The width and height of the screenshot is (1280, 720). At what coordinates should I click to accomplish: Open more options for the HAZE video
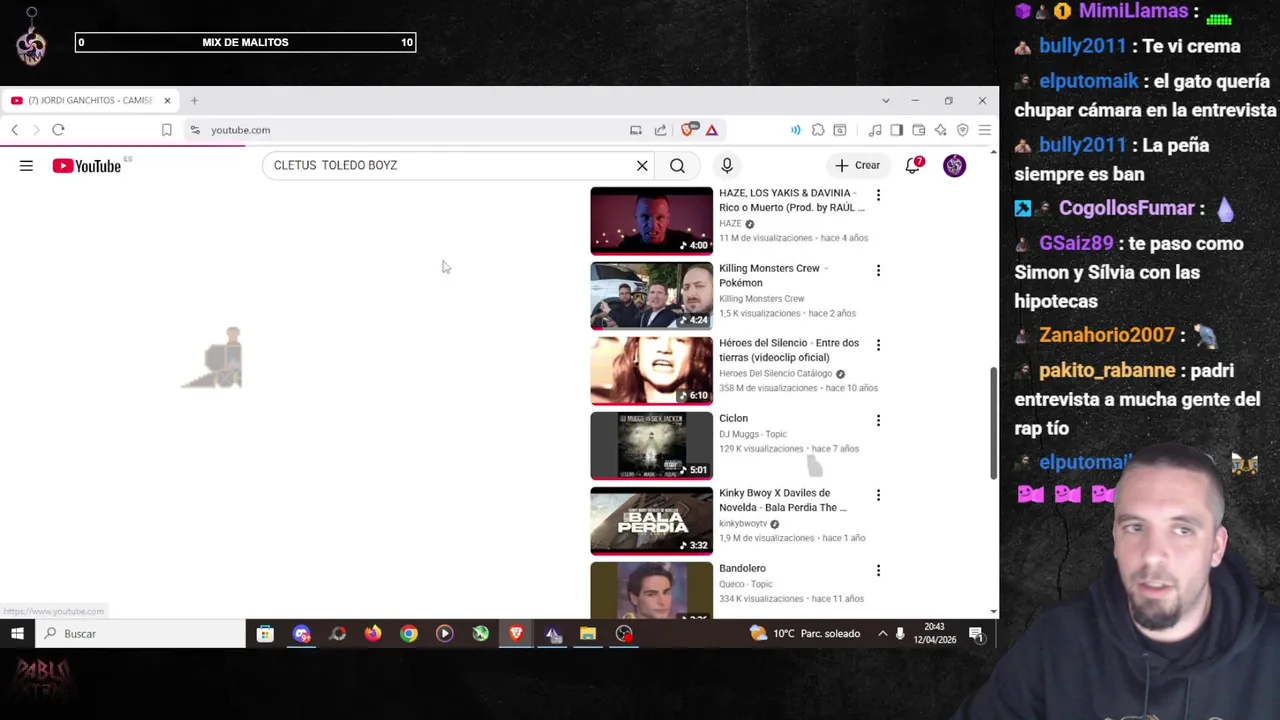tap(878, 195)
